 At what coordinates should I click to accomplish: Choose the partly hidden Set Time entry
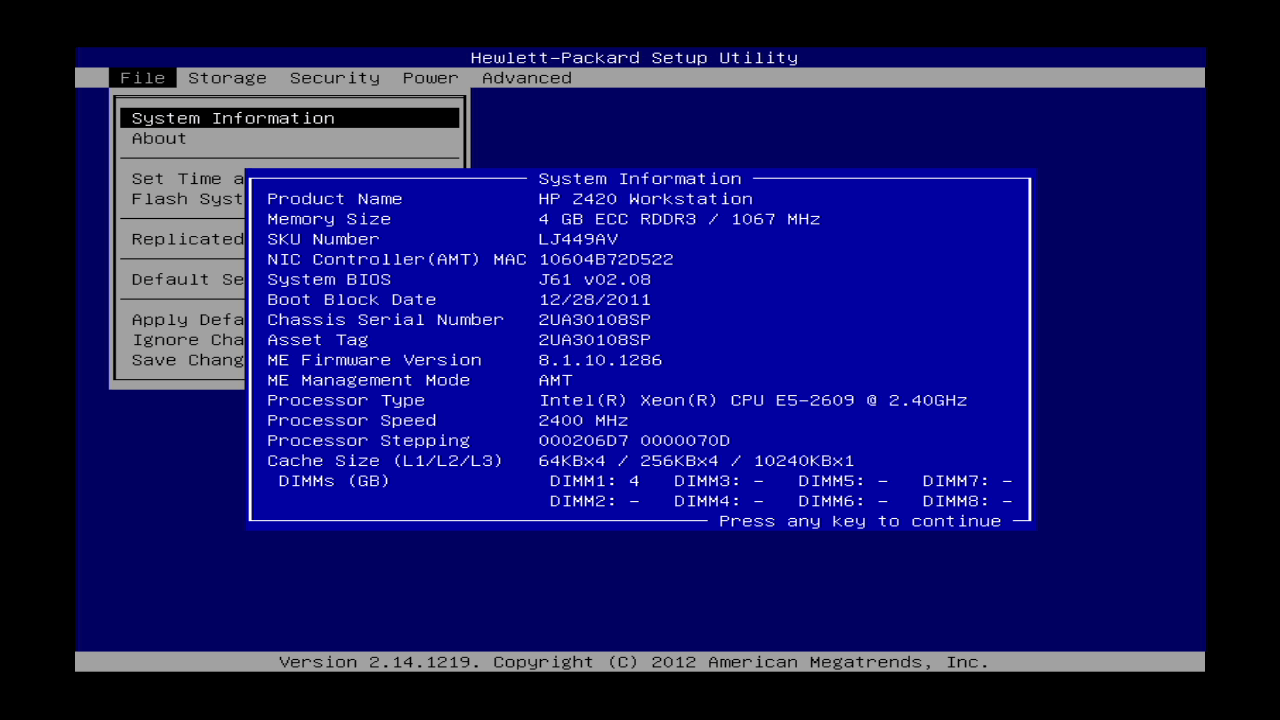187,179
